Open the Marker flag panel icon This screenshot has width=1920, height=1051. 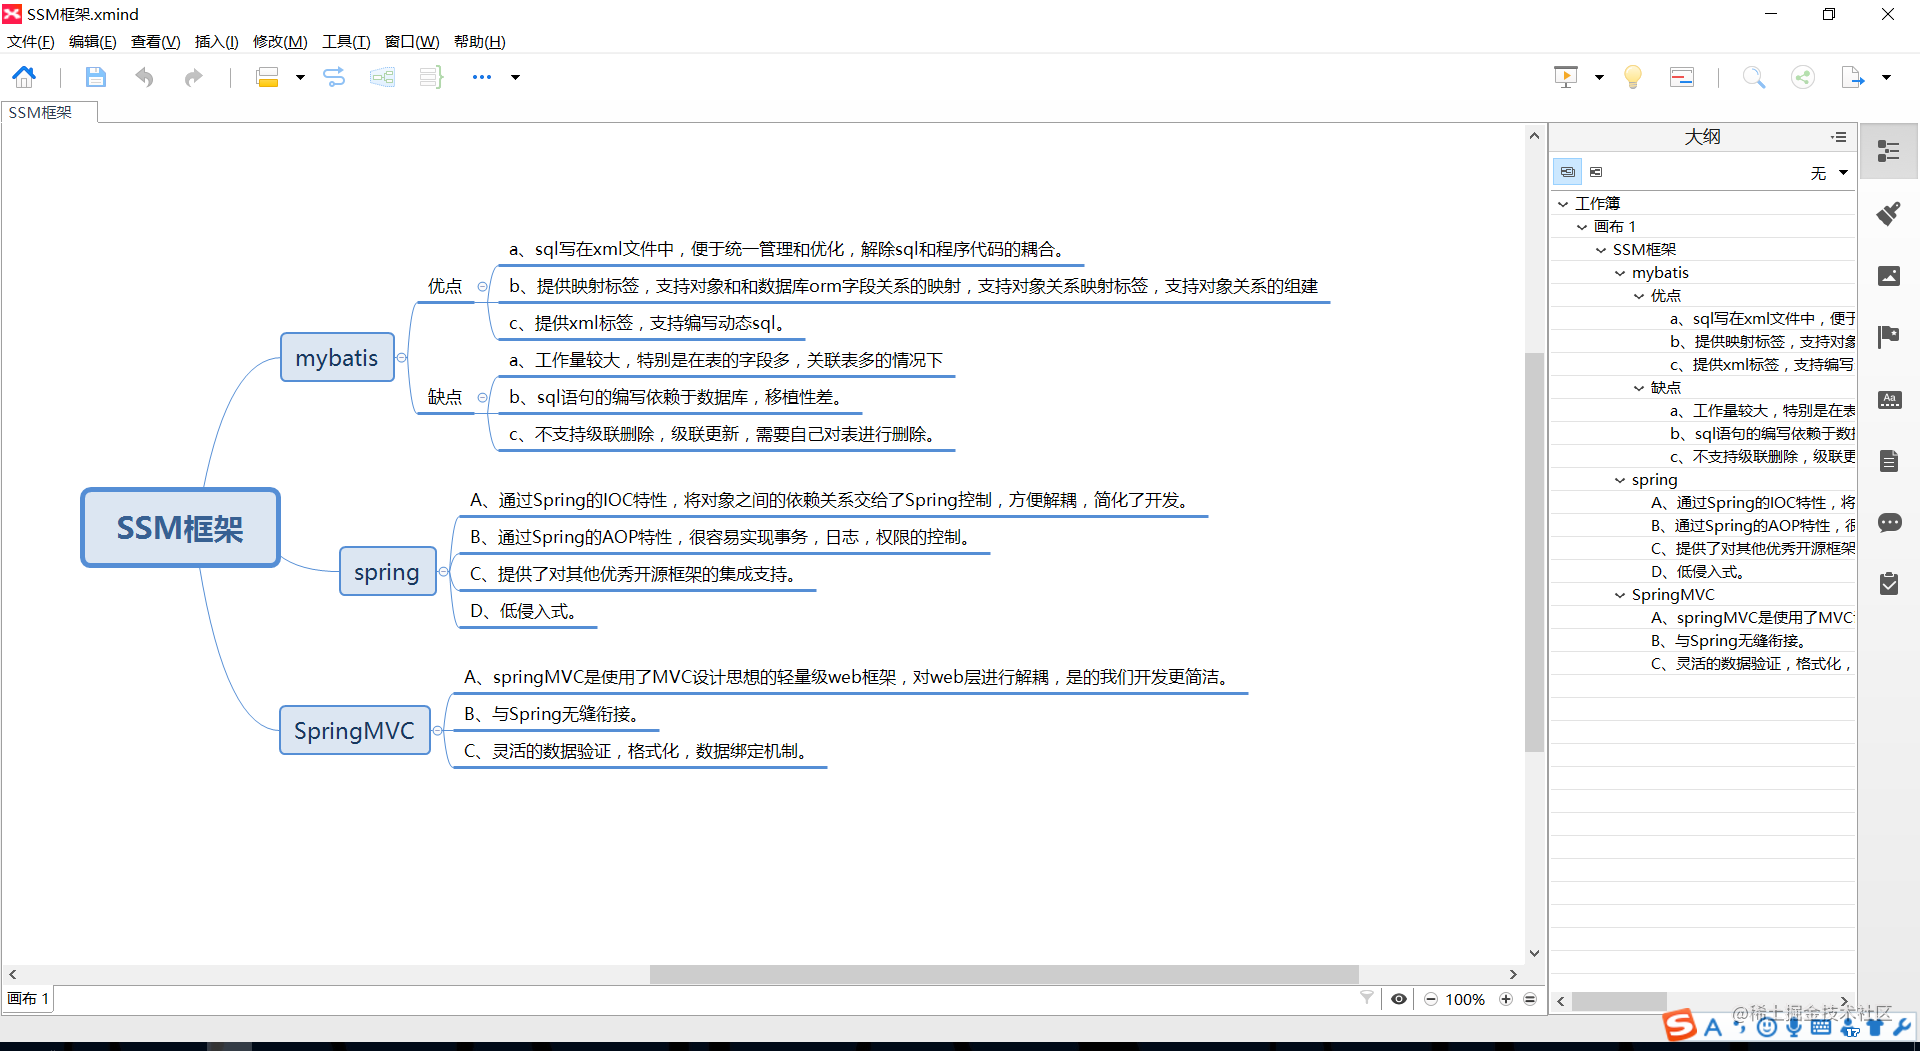[1889, 337]
